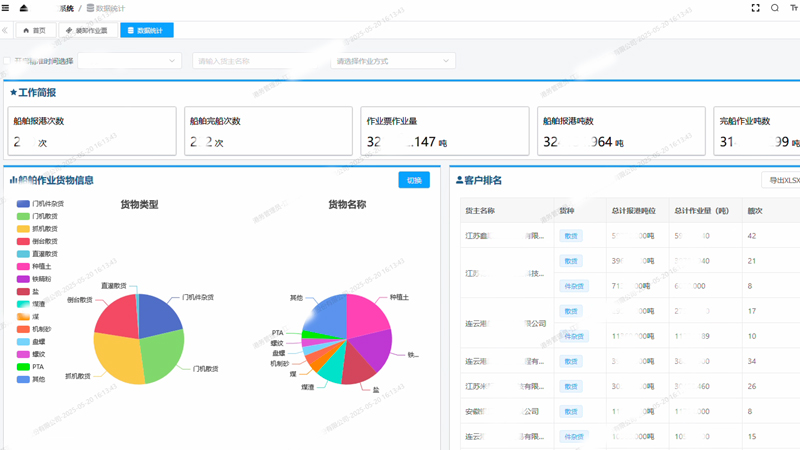This screenshot has width=800, height=450.
Task: Toggle the 门机件杂货 legend entry
Action: (x=40, y=204)
